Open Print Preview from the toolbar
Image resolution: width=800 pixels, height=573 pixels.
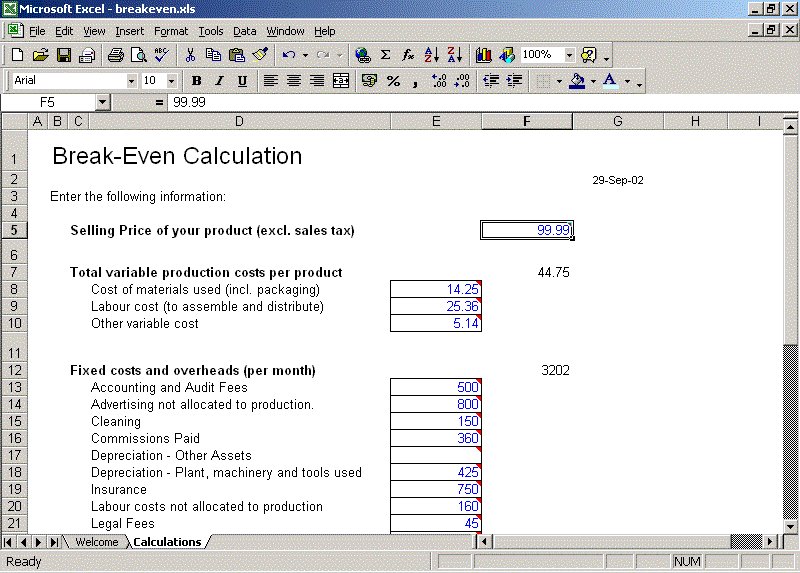tap(138, 55)
